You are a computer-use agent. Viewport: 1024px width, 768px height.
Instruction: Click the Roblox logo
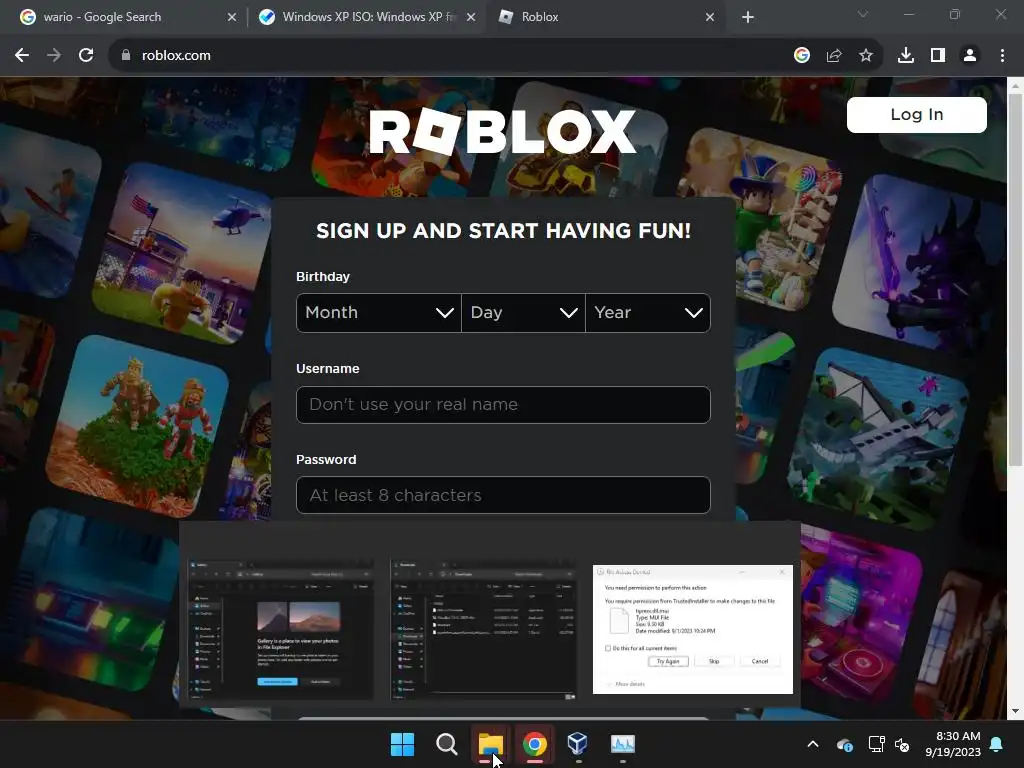(503, 131)
